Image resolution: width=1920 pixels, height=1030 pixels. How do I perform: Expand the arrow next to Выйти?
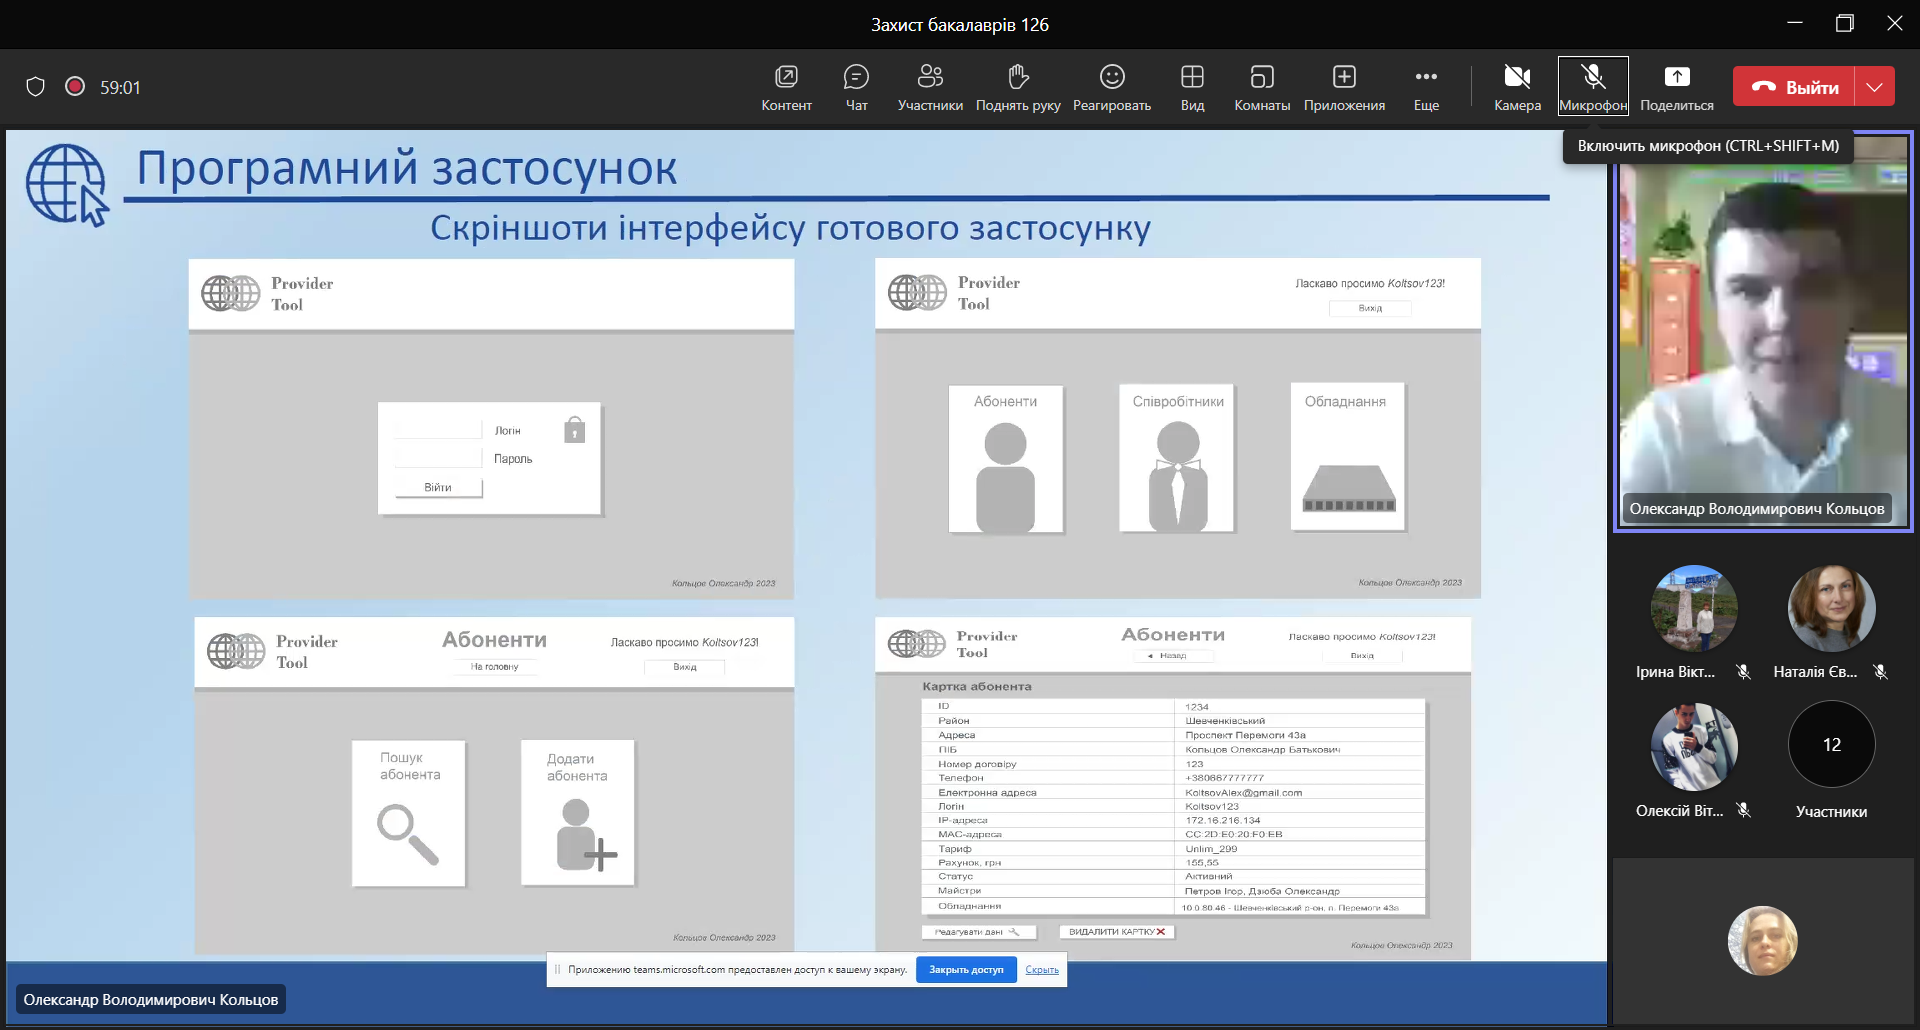1875,87
